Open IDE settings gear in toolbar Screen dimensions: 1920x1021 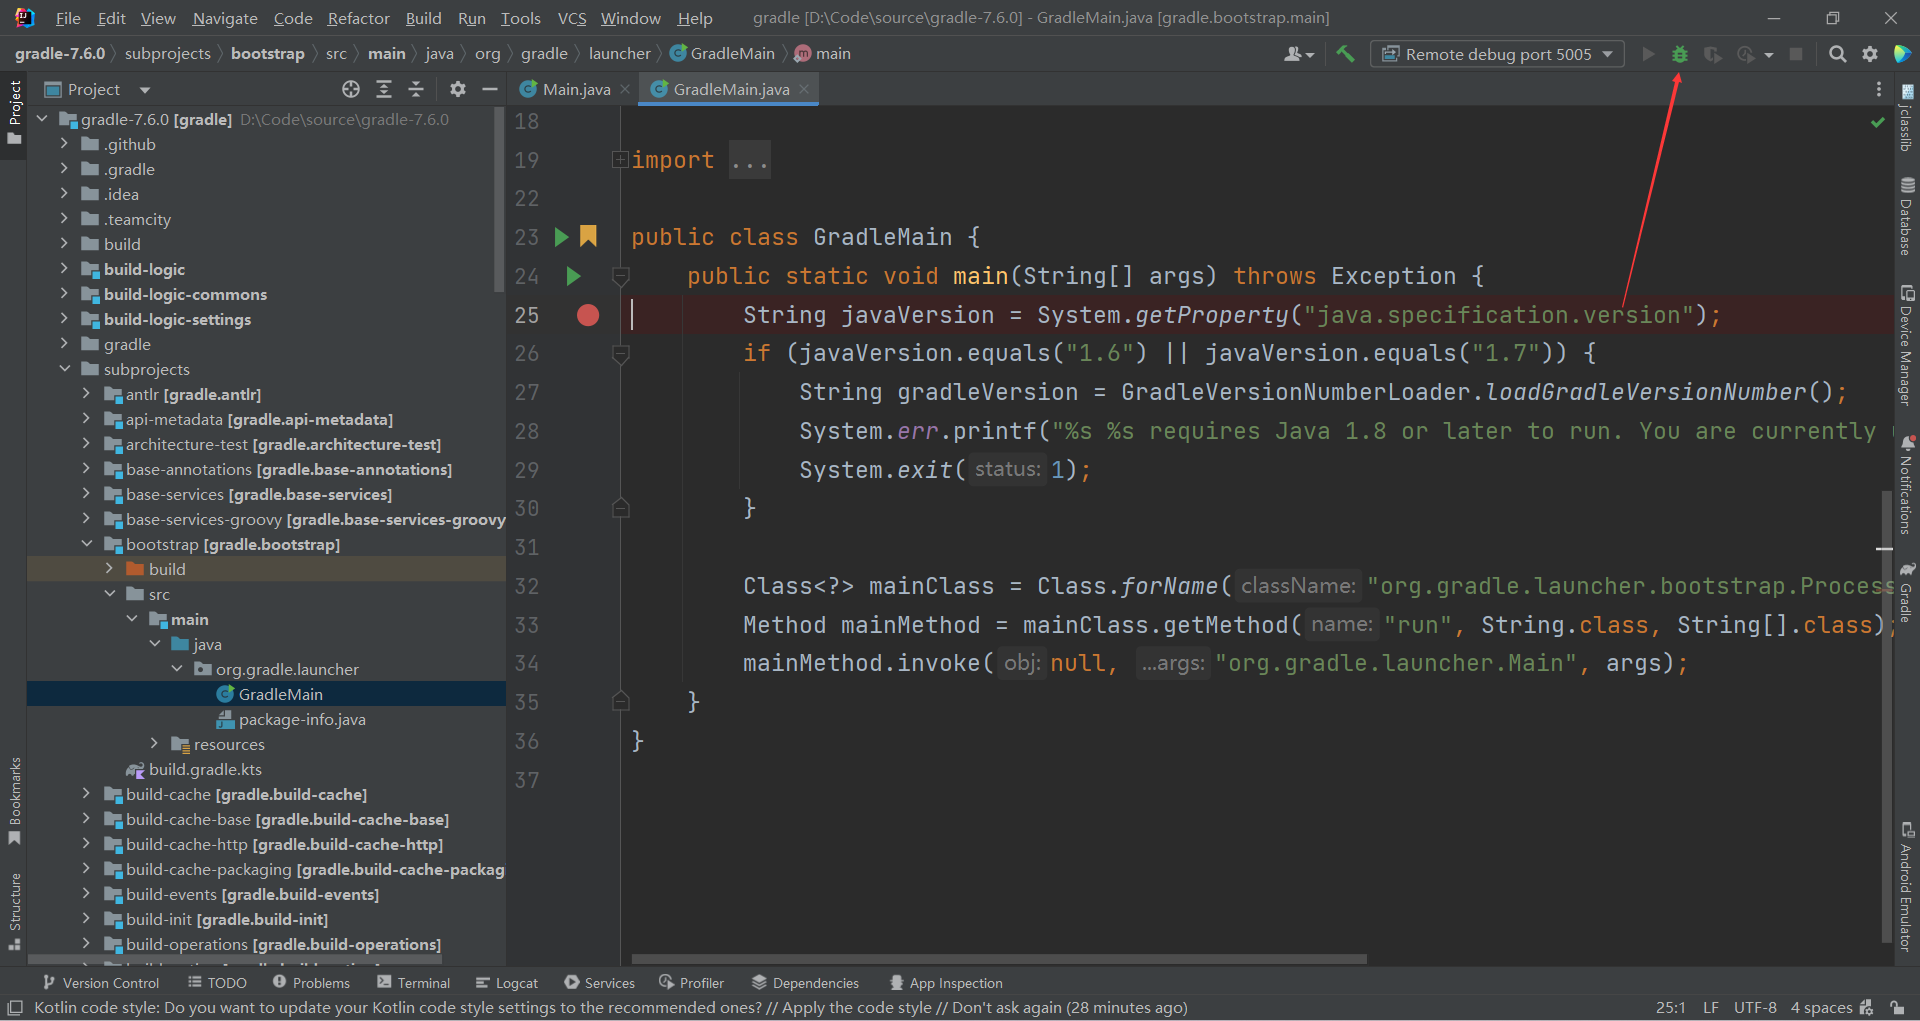(1869, 54)
